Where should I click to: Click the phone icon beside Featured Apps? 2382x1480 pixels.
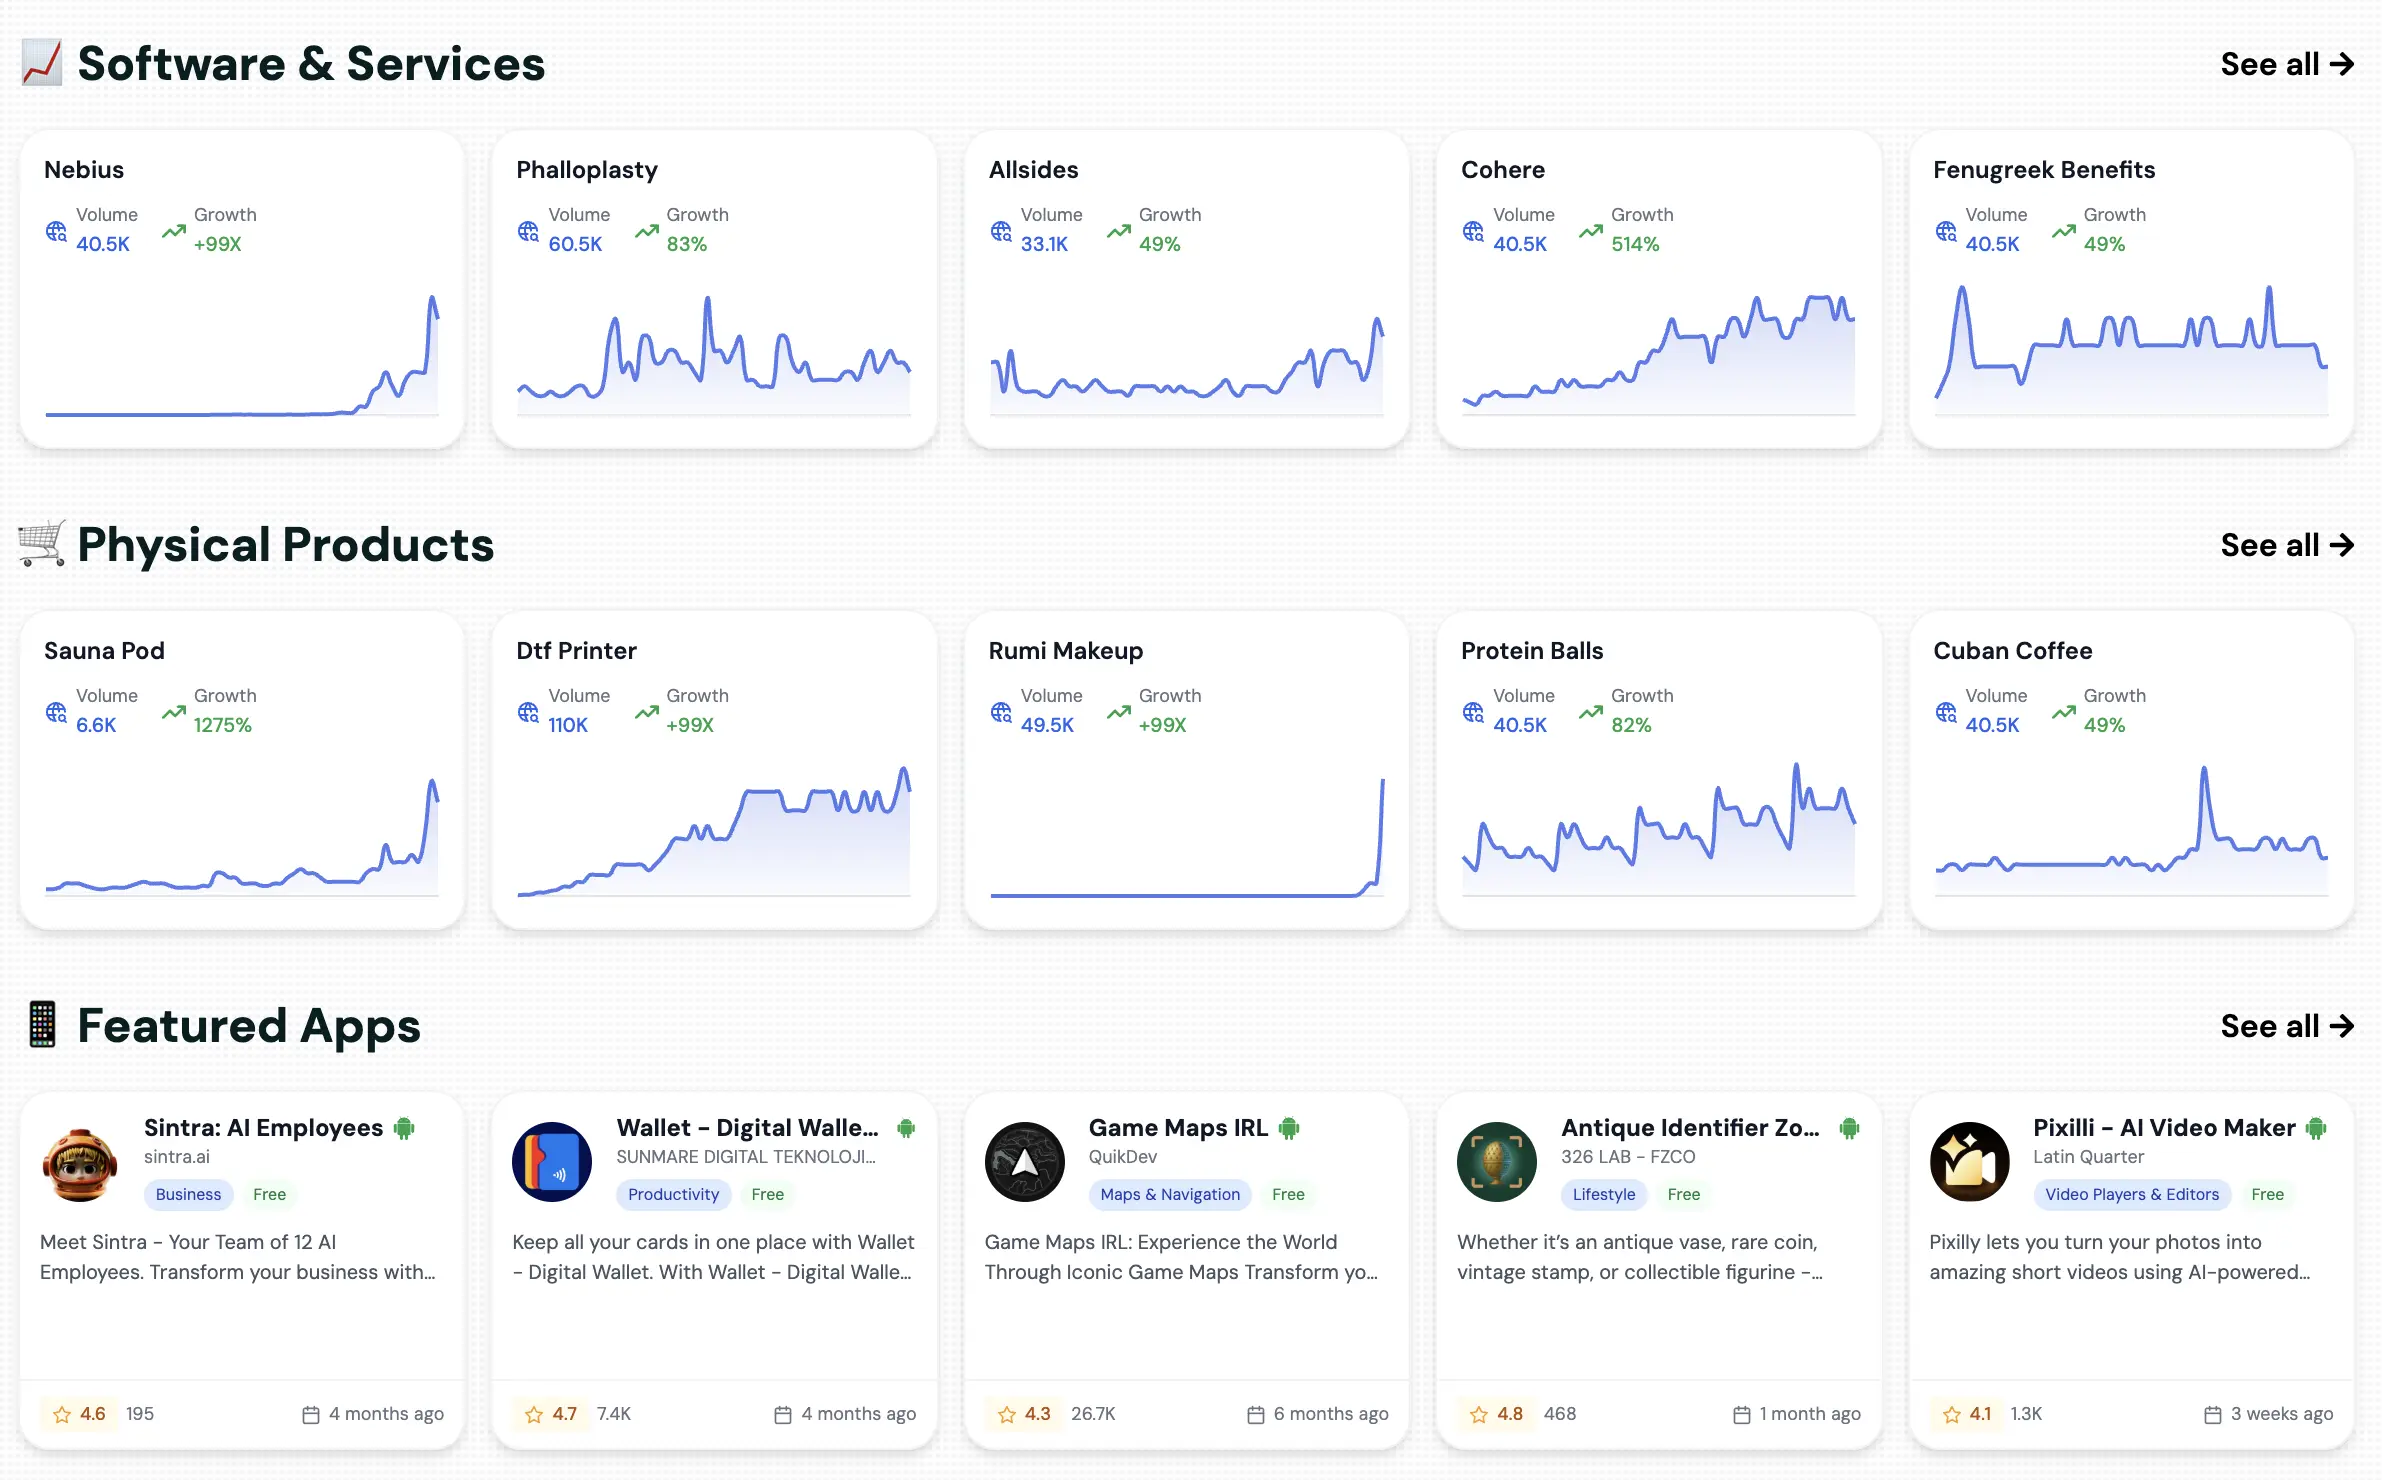tap(42, 1024)
